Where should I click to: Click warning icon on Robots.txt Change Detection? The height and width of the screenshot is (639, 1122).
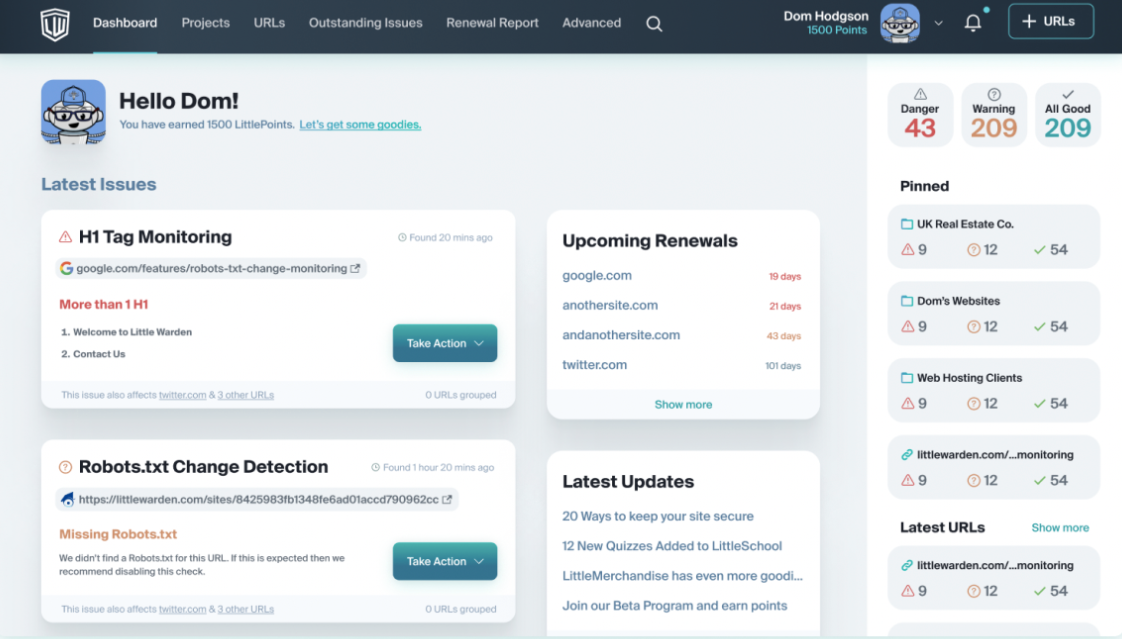click(x=65, y=467)
